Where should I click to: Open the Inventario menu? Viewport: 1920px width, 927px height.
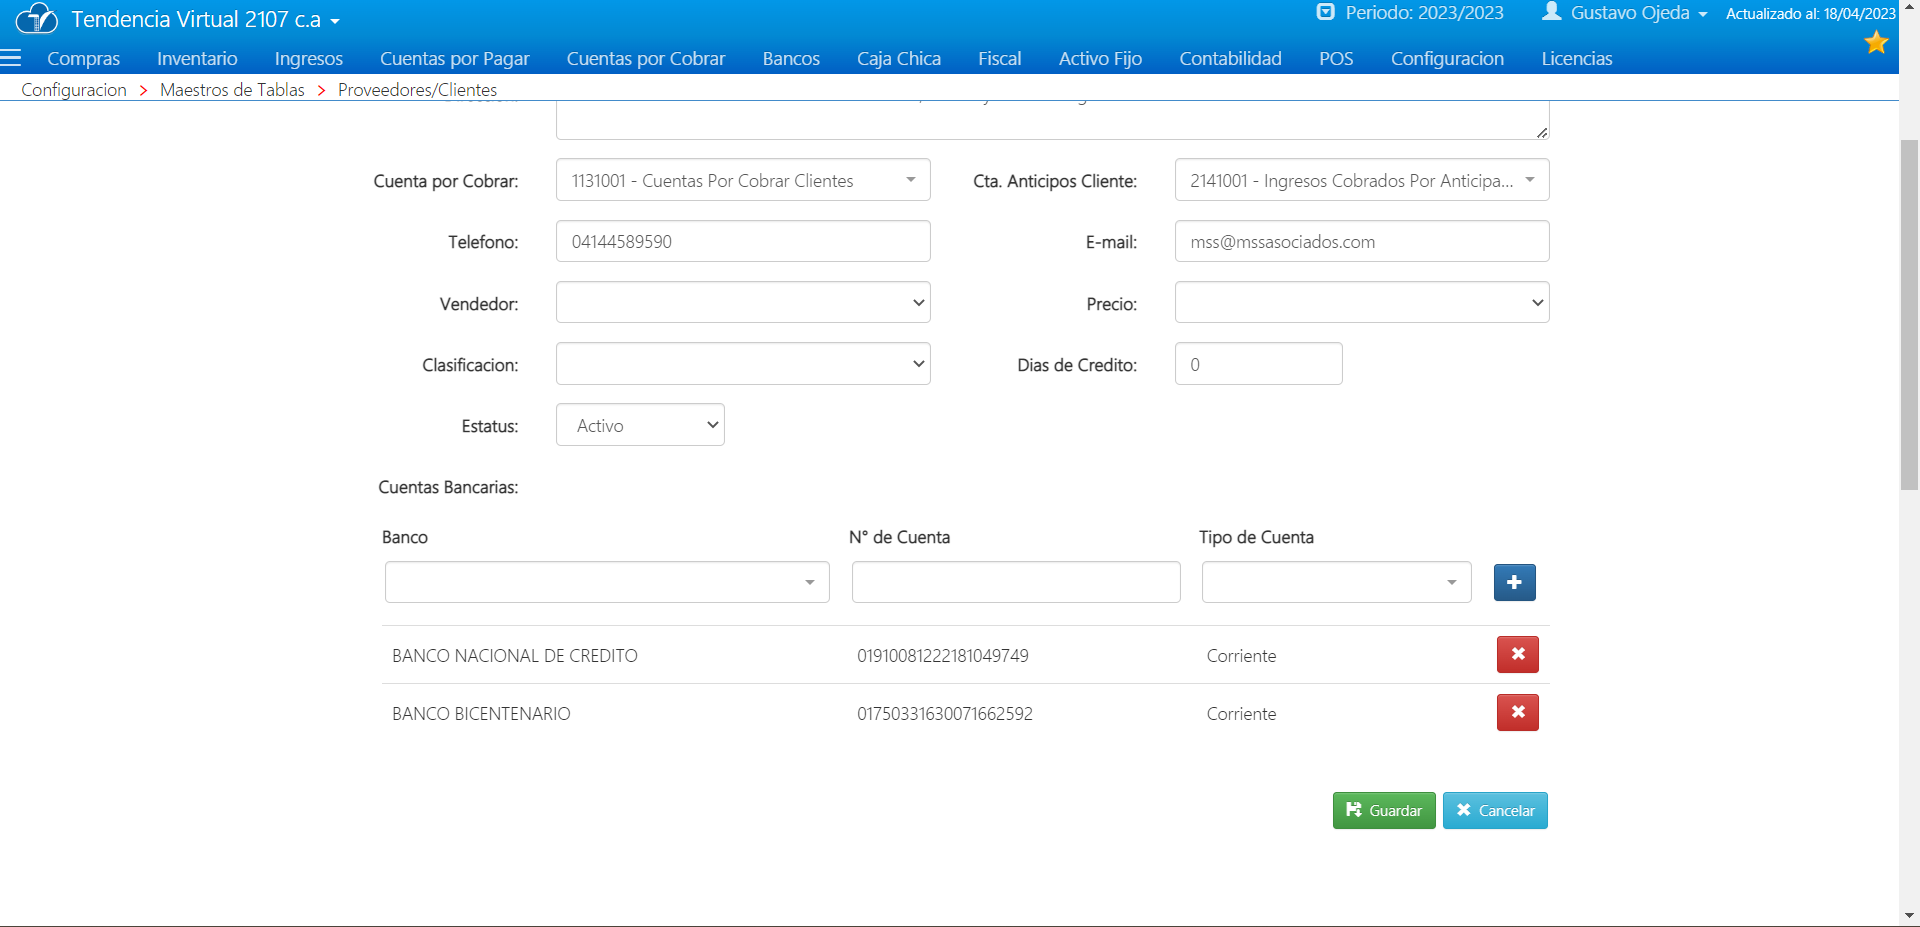197,59
